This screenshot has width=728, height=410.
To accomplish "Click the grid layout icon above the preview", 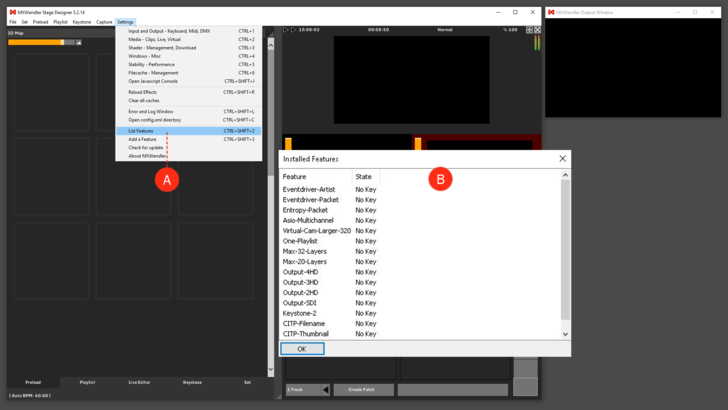I will pos(529,30).
